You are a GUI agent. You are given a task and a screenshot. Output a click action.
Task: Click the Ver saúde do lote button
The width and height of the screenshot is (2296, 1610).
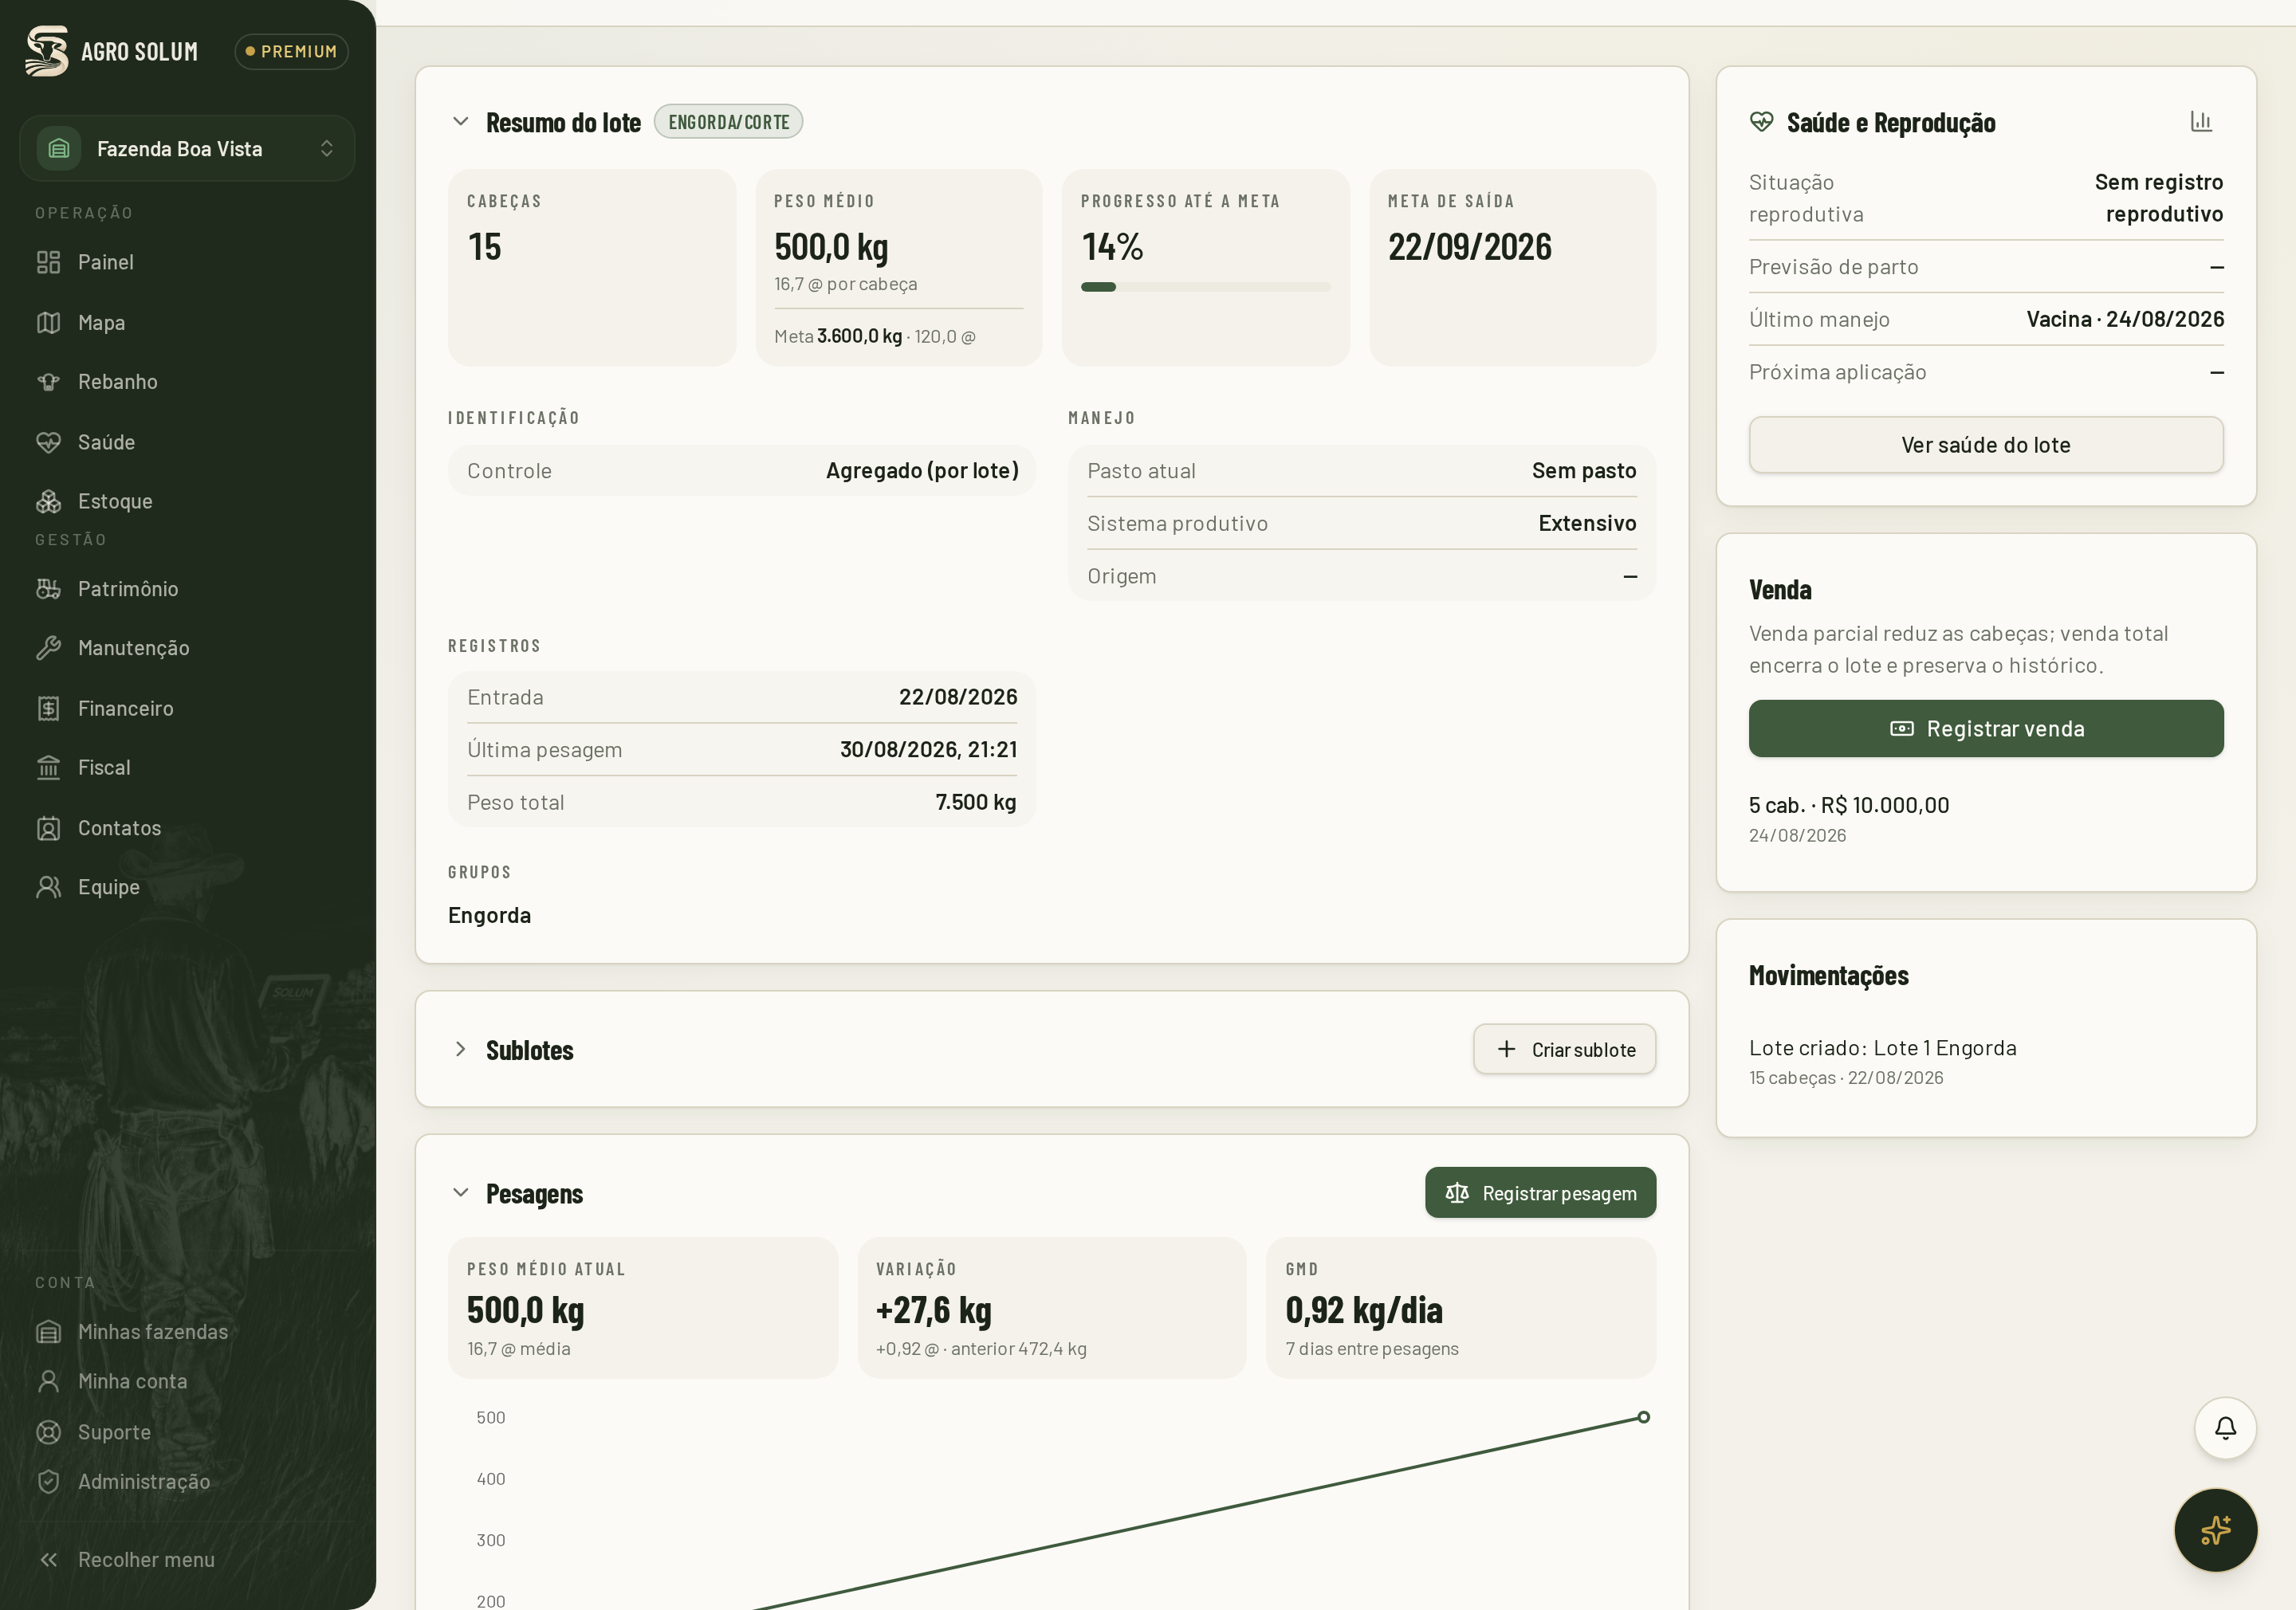point(1986,445)
